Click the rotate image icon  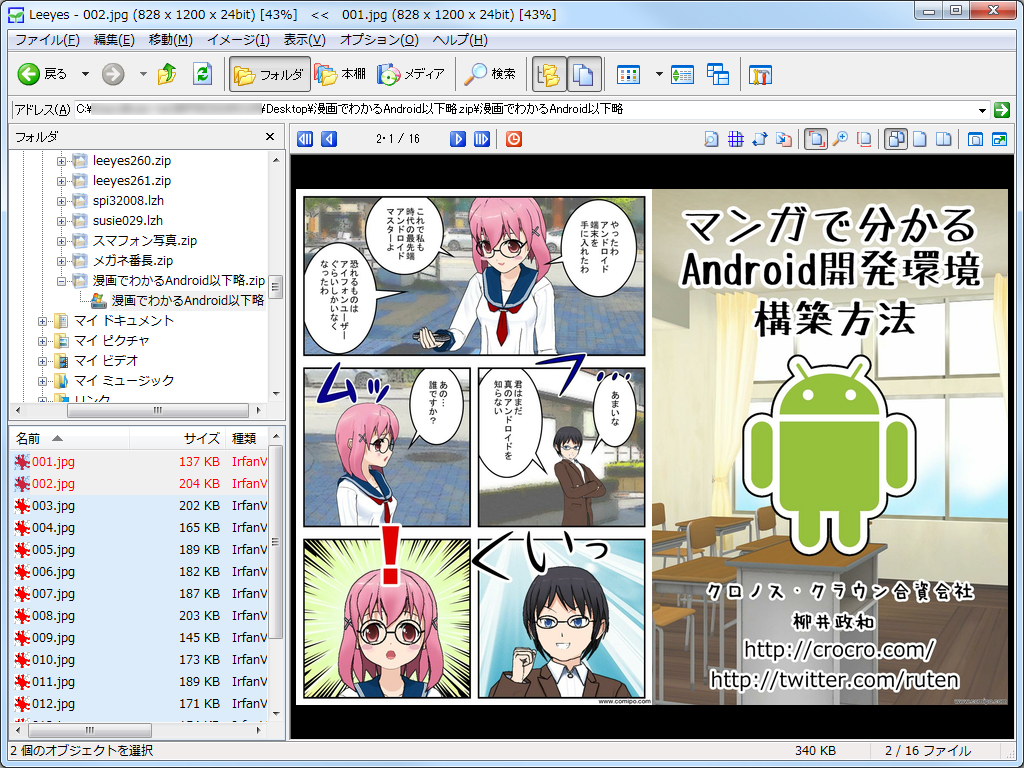point(760,139)
